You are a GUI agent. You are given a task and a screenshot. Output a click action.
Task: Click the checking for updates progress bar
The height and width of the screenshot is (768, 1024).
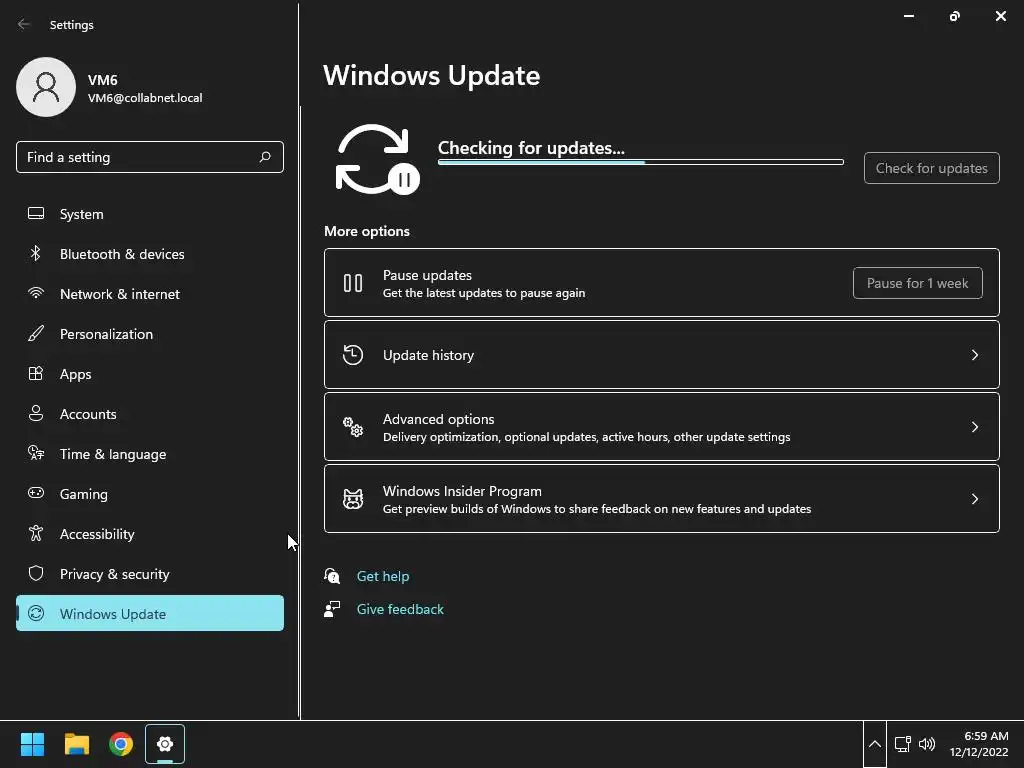point(641,162)
